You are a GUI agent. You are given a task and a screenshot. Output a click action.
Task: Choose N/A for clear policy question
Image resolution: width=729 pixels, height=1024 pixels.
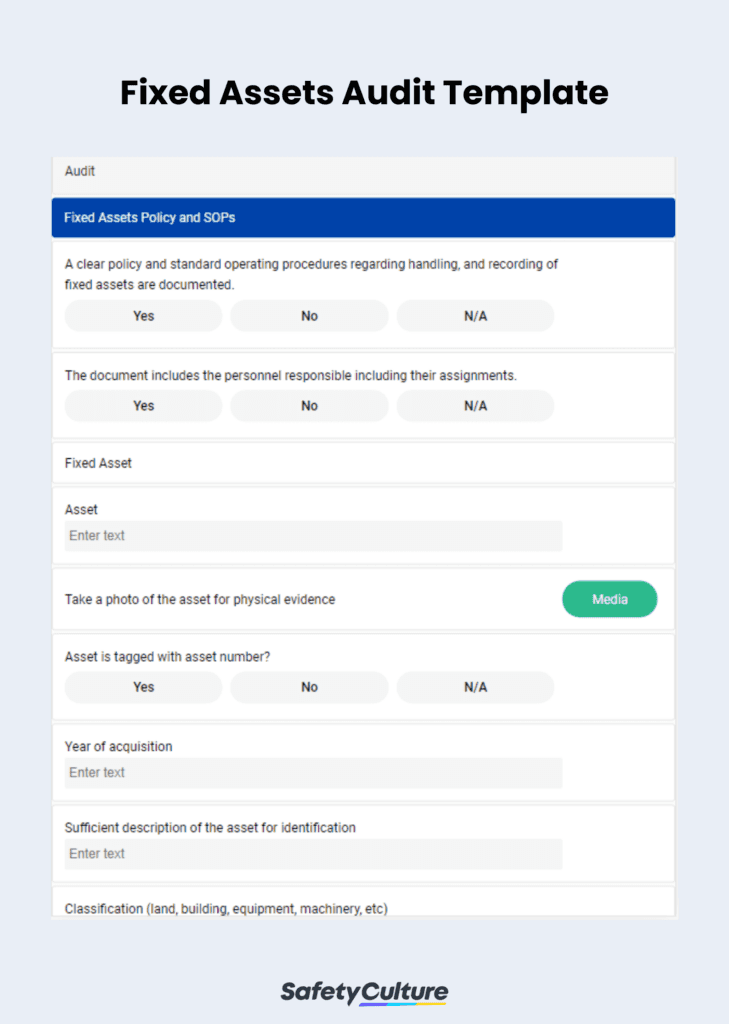pyautogui.click(x=475, y=316)
